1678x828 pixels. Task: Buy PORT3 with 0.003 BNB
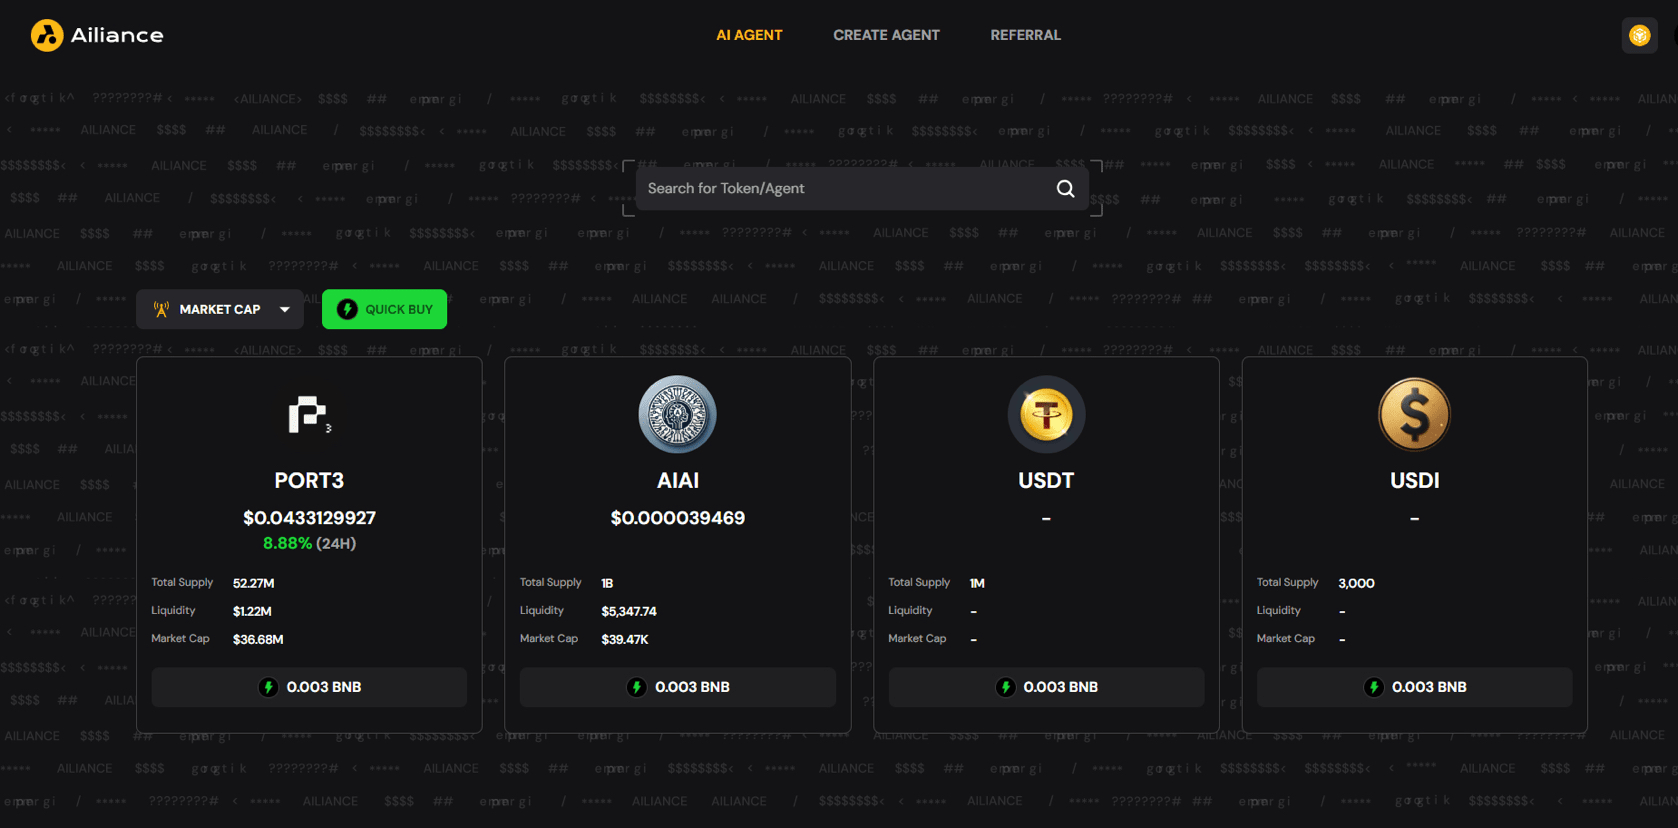(309, 687)
